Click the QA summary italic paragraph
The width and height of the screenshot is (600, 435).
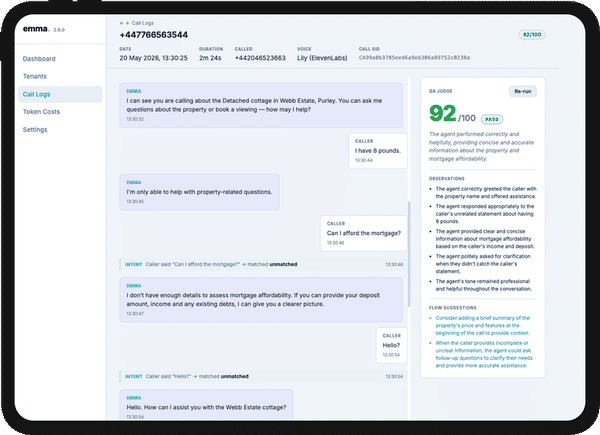[481, 147]
